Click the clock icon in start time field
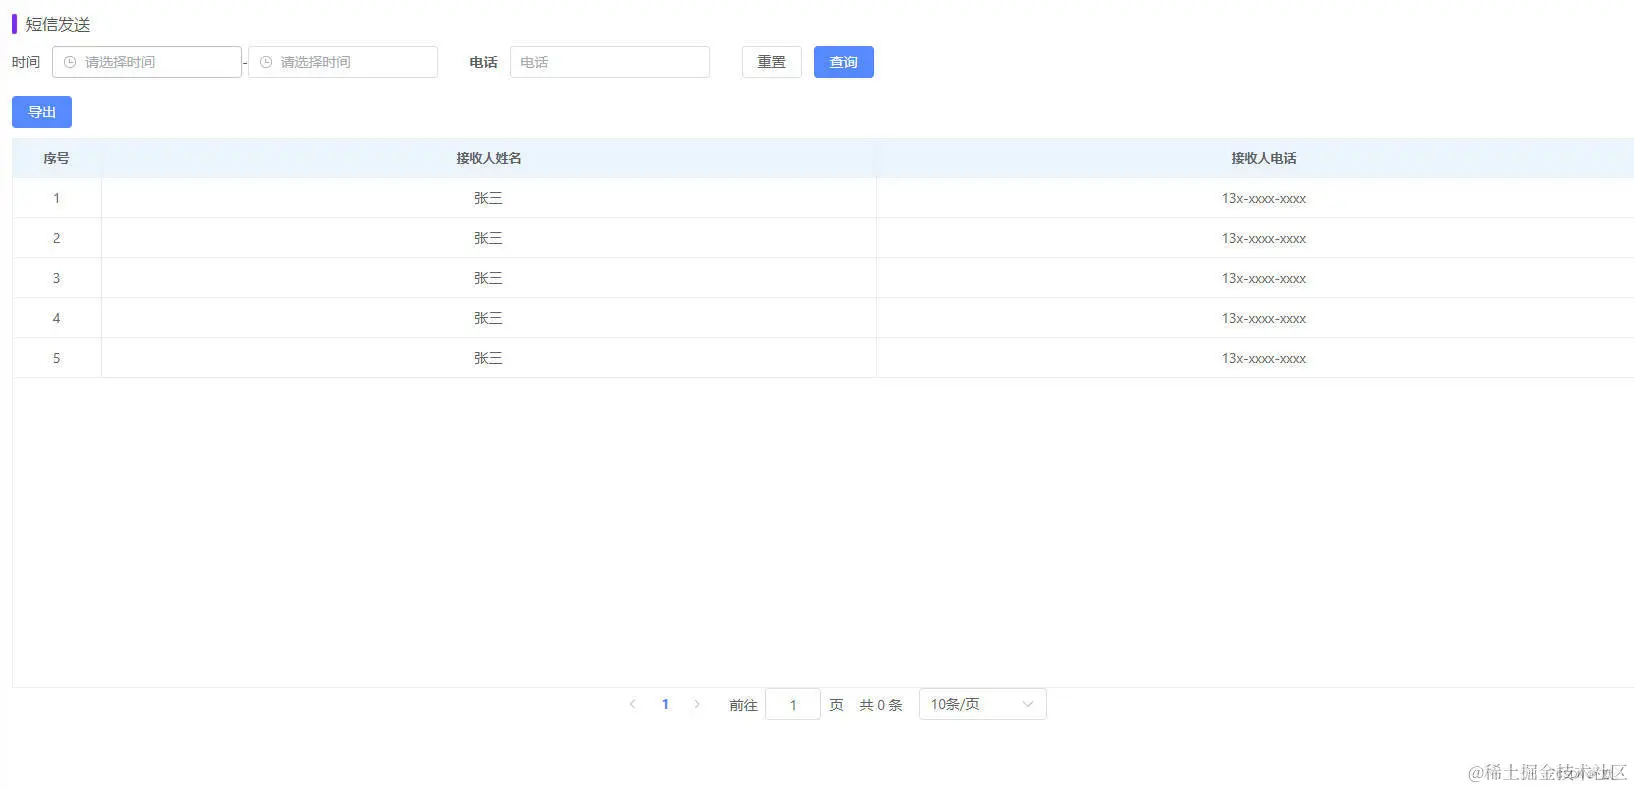The width and height of the screenshot is (1634, 789). click(x=70, y=62)
